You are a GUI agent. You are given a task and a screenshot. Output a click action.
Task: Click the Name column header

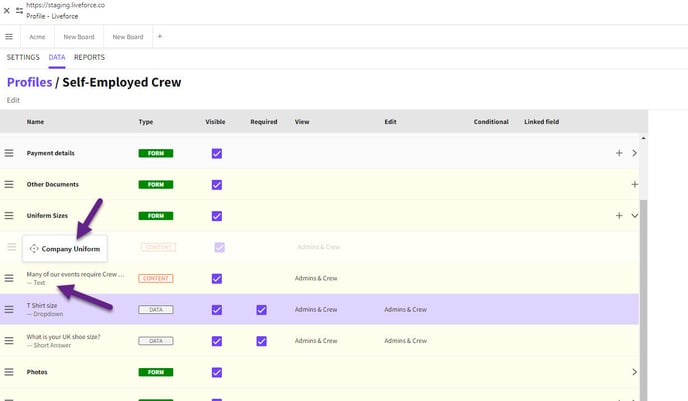pos(35,122)
